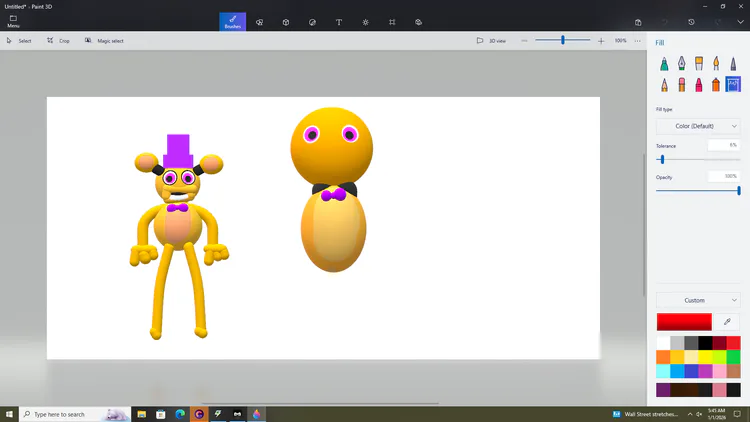Click the Paste icon

pos(638,22)
